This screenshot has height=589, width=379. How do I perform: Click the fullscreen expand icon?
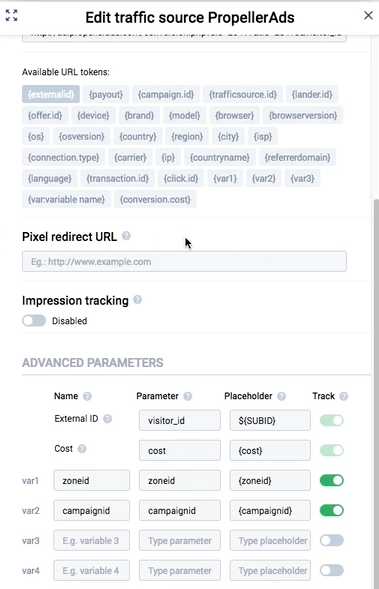coord(11,15)
